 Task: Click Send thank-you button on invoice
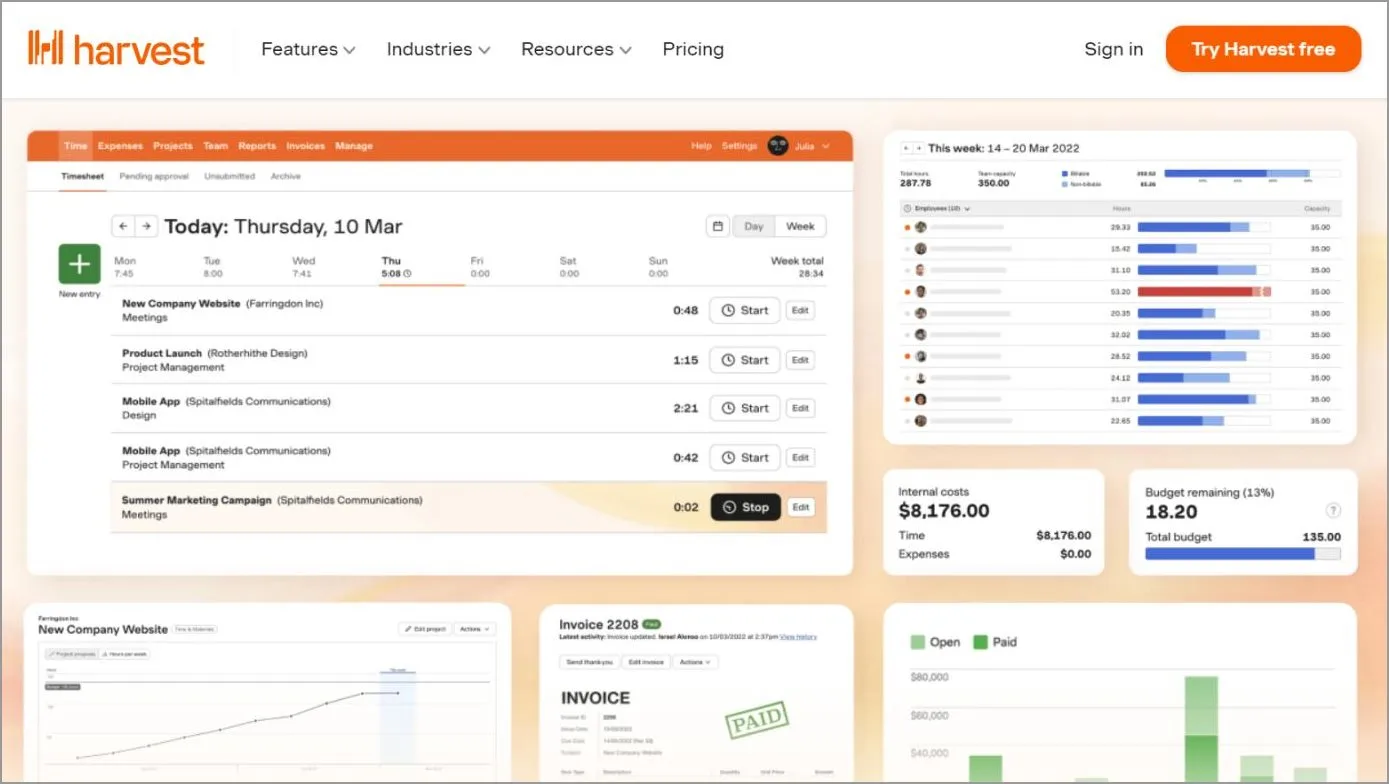(589, 662)
